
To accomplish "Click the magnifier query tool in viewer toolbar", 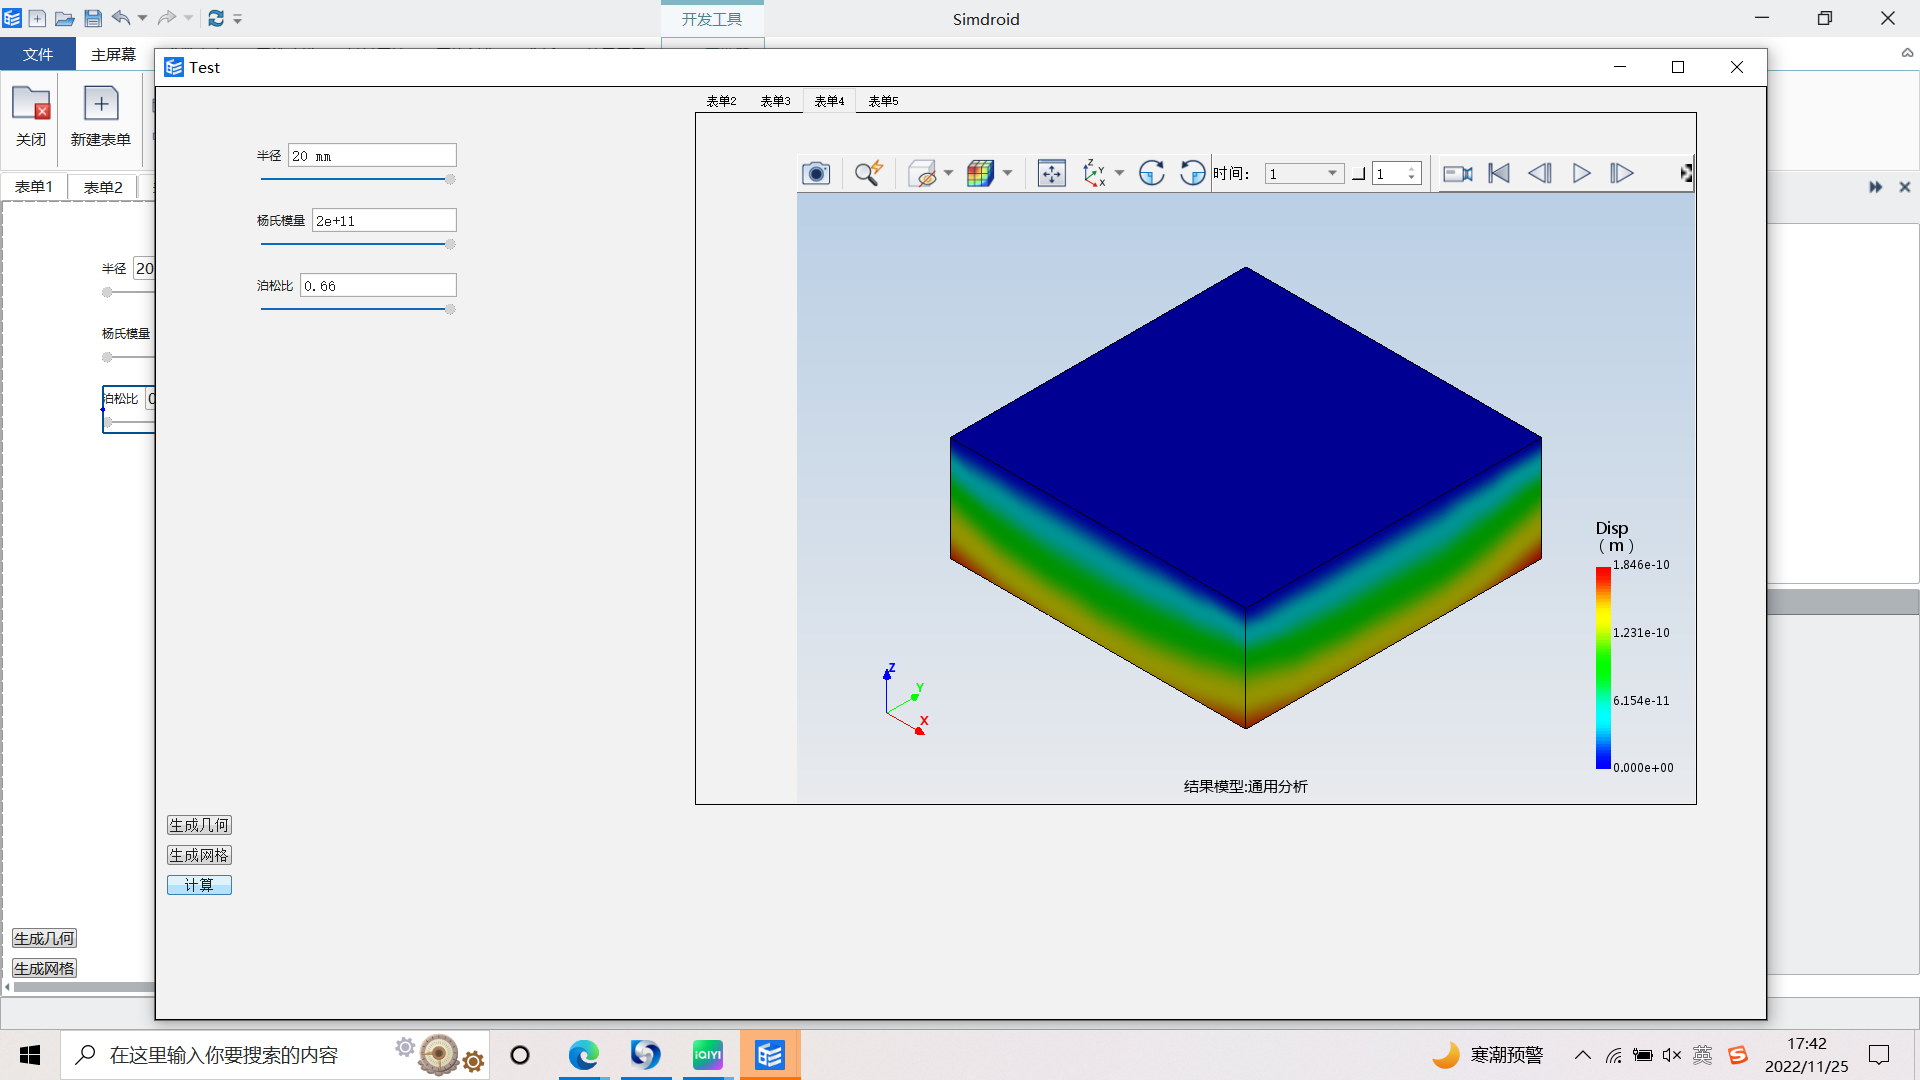I will (868, 174).
